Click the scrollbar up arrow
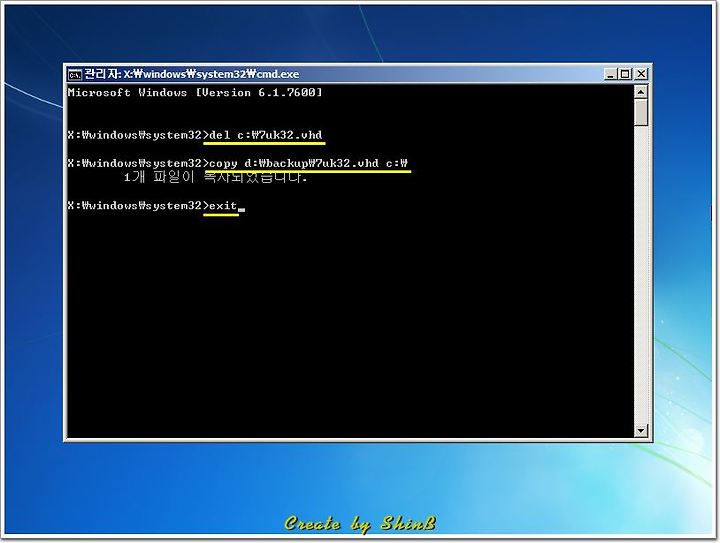 coord(641,92)
